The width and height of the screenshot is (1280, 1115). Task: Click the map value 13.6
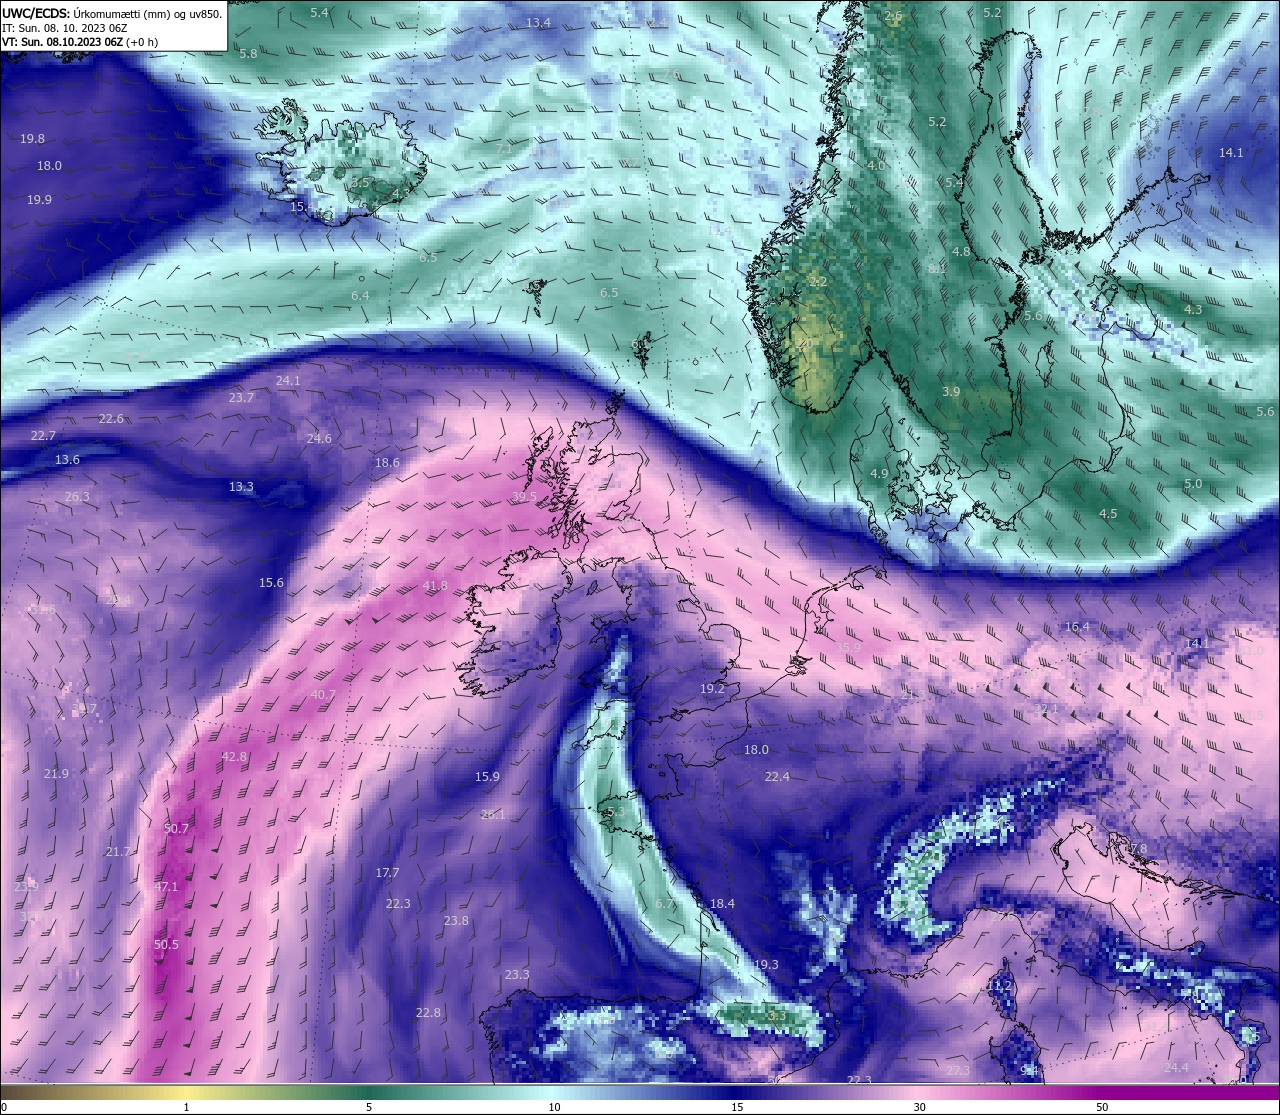(67, 460)
